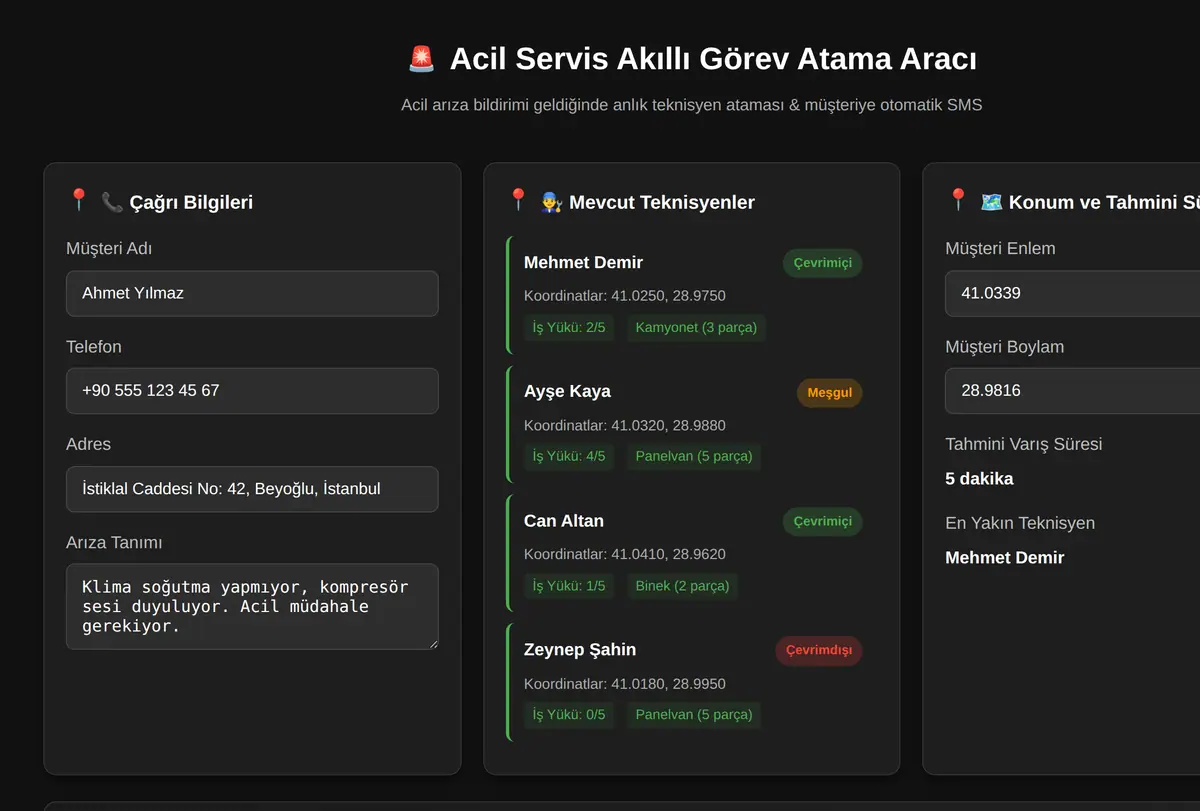Focus the Müşteri Enlem field showing 41.0339

[x=1072, y=293]
